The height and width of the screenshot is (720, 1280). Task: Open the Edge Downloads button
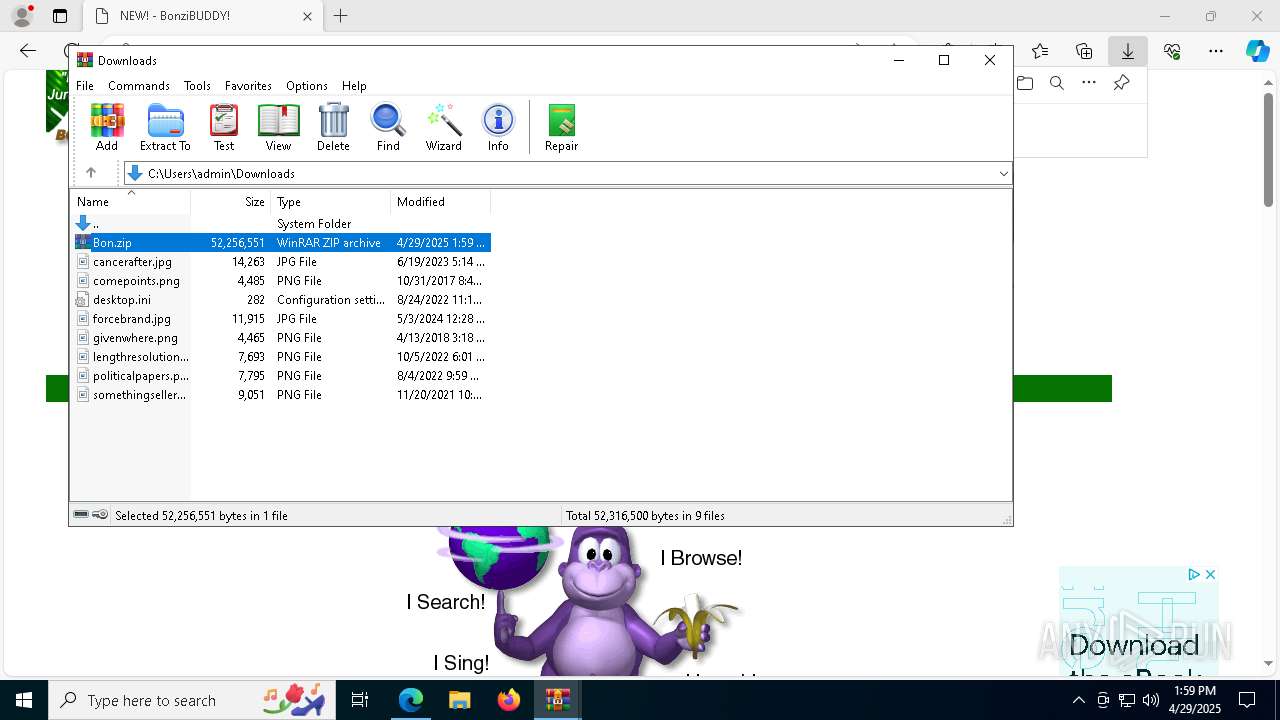[1128, 51]
